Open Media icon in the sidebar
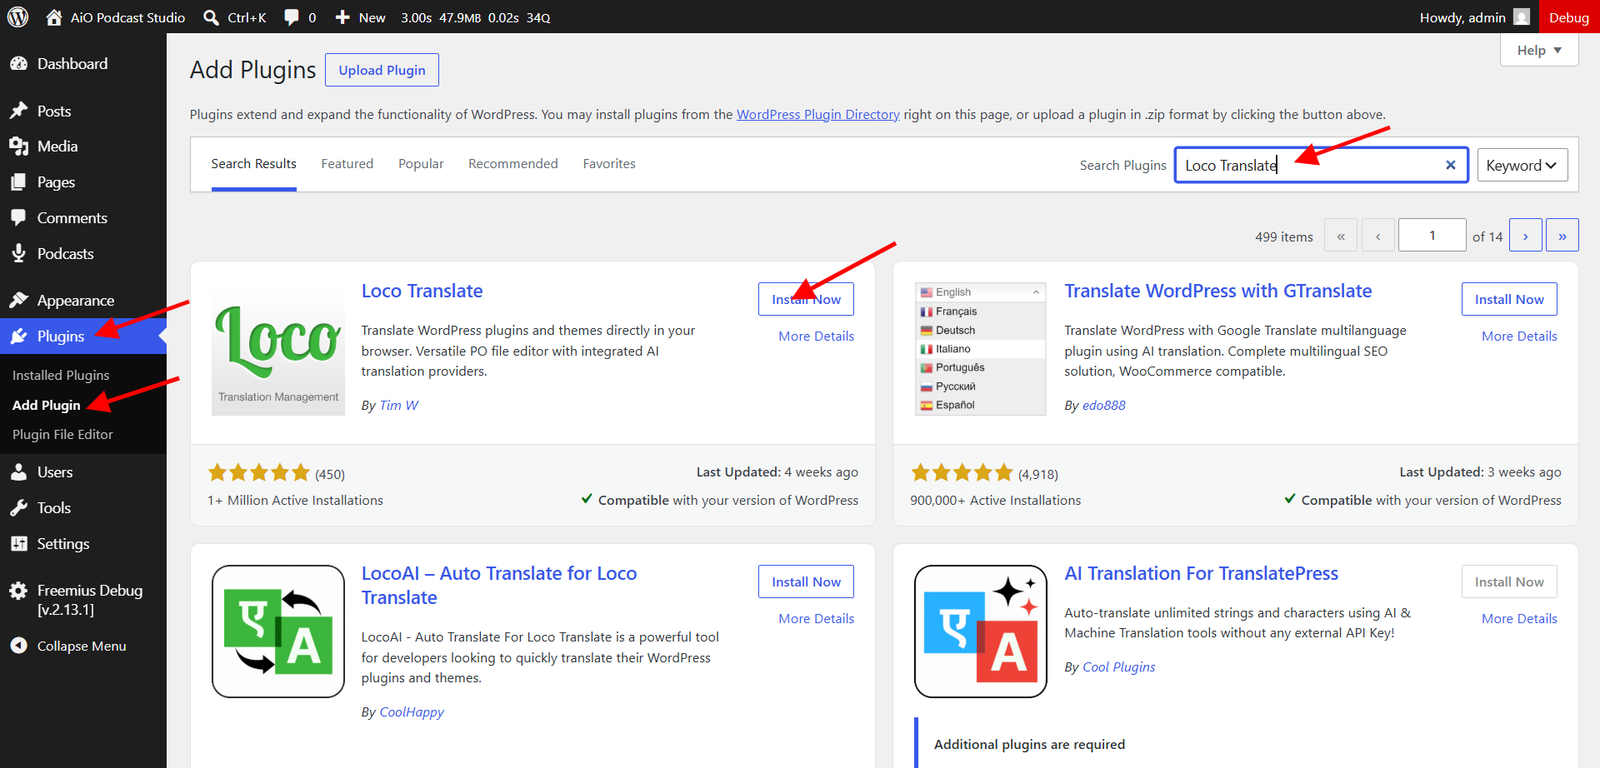The height and width of the screenshot is (768, 1600). 19,146
